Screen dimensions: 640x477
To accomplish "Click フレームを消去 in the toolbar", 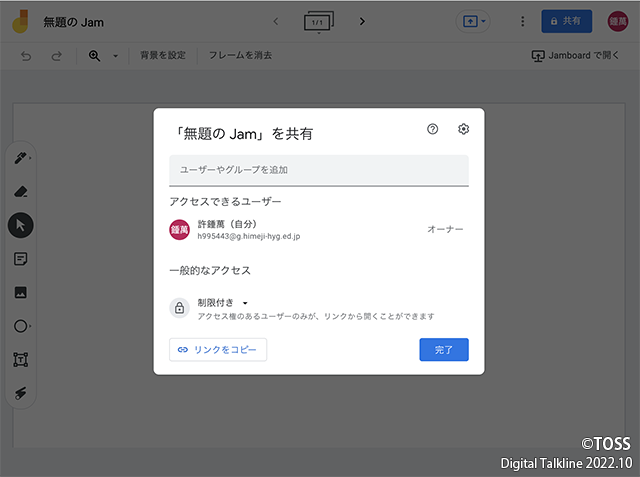I will pos(240,56).
